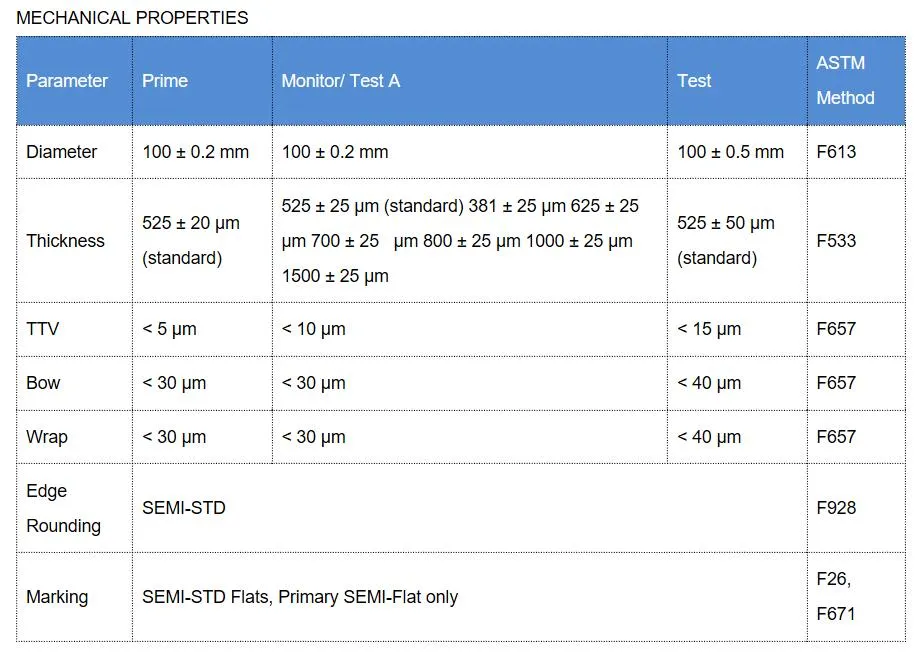This screenshot has width=919, height=656.
Task: Click the Monitor/ Test A column header
Action: point(341,81)
